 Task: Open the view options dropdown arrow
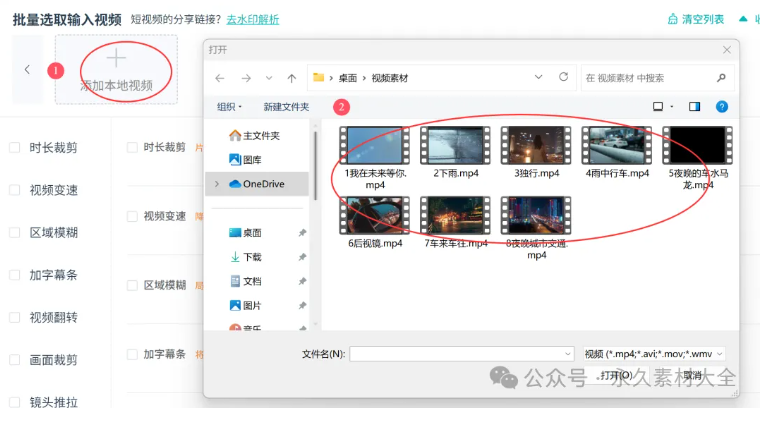click(x=672, y=106)
